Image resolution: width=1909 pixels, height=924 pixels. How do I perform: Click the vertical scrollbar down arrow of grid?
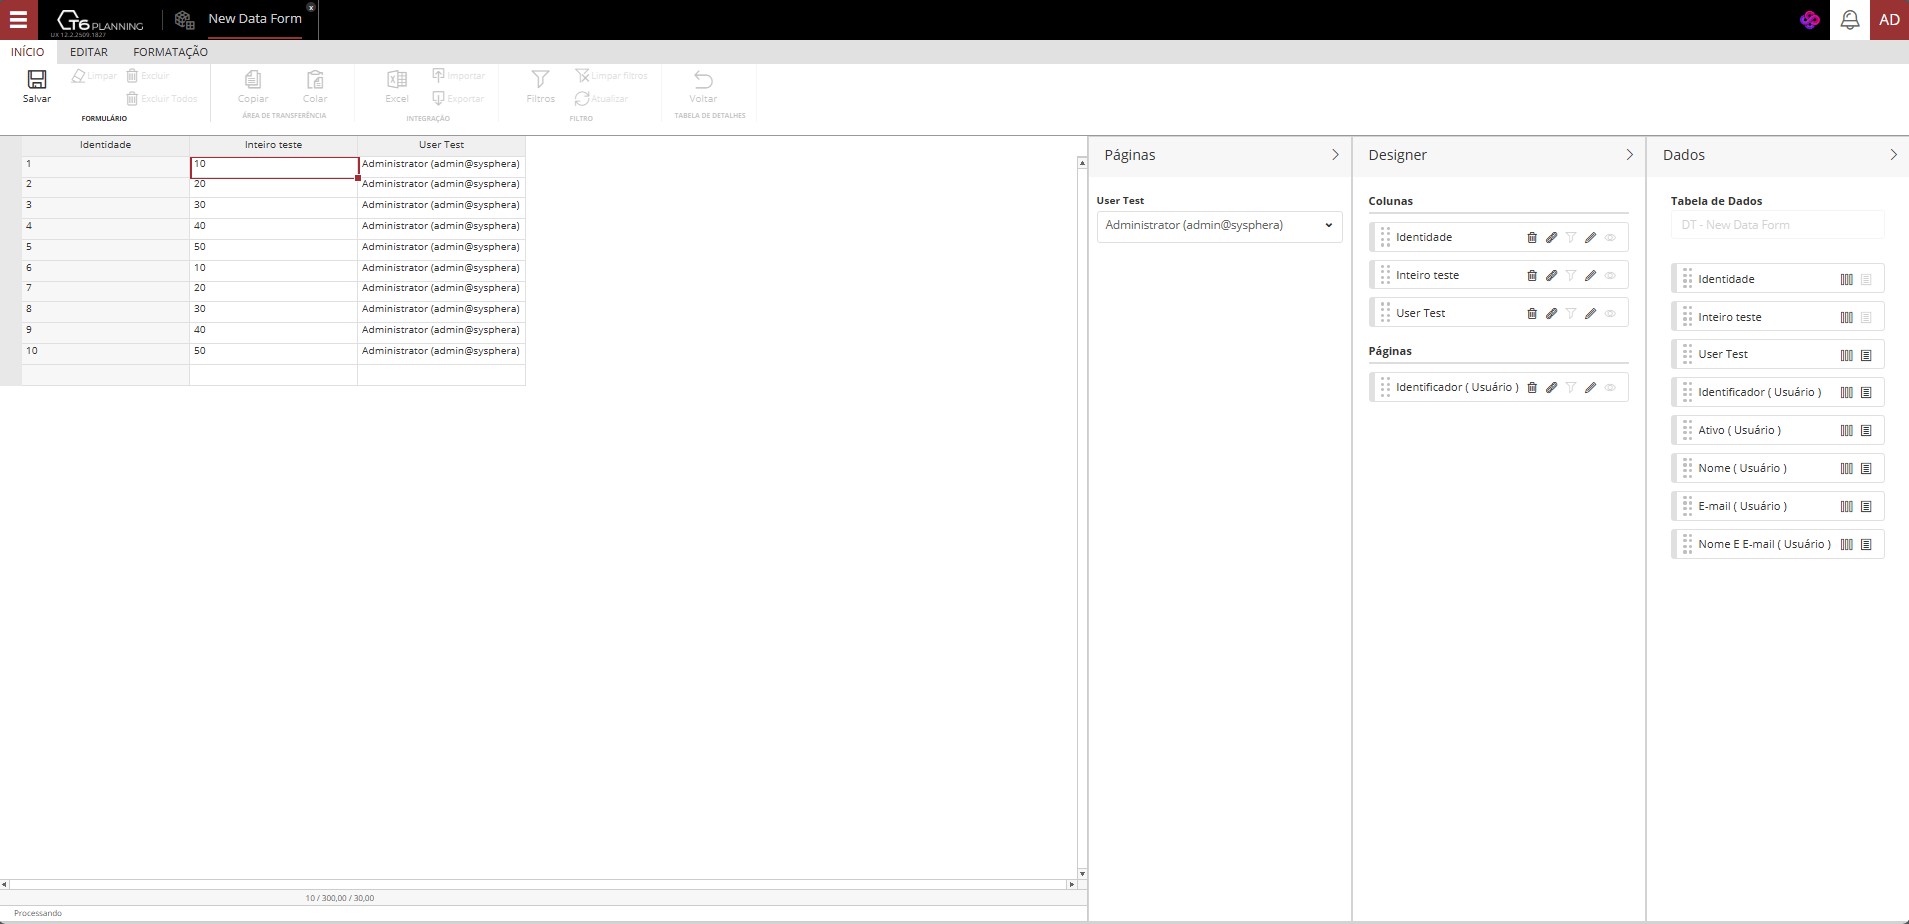click(x=1082, y=874)
